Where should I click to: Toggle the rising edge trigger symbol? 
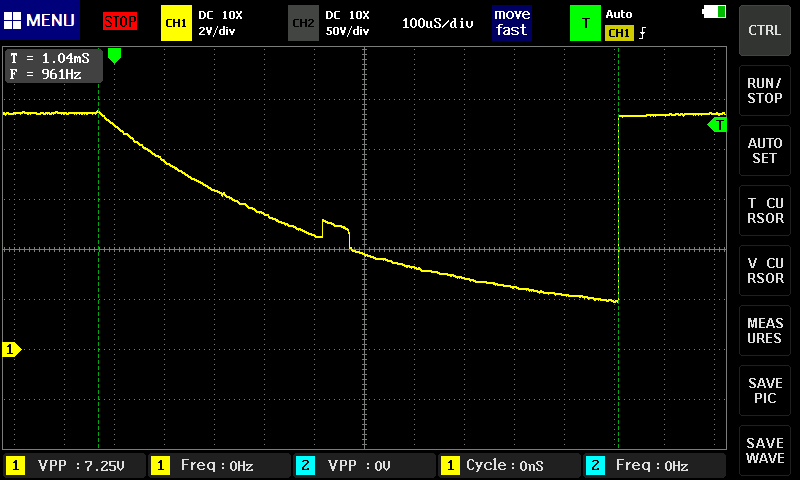point(642,33)
